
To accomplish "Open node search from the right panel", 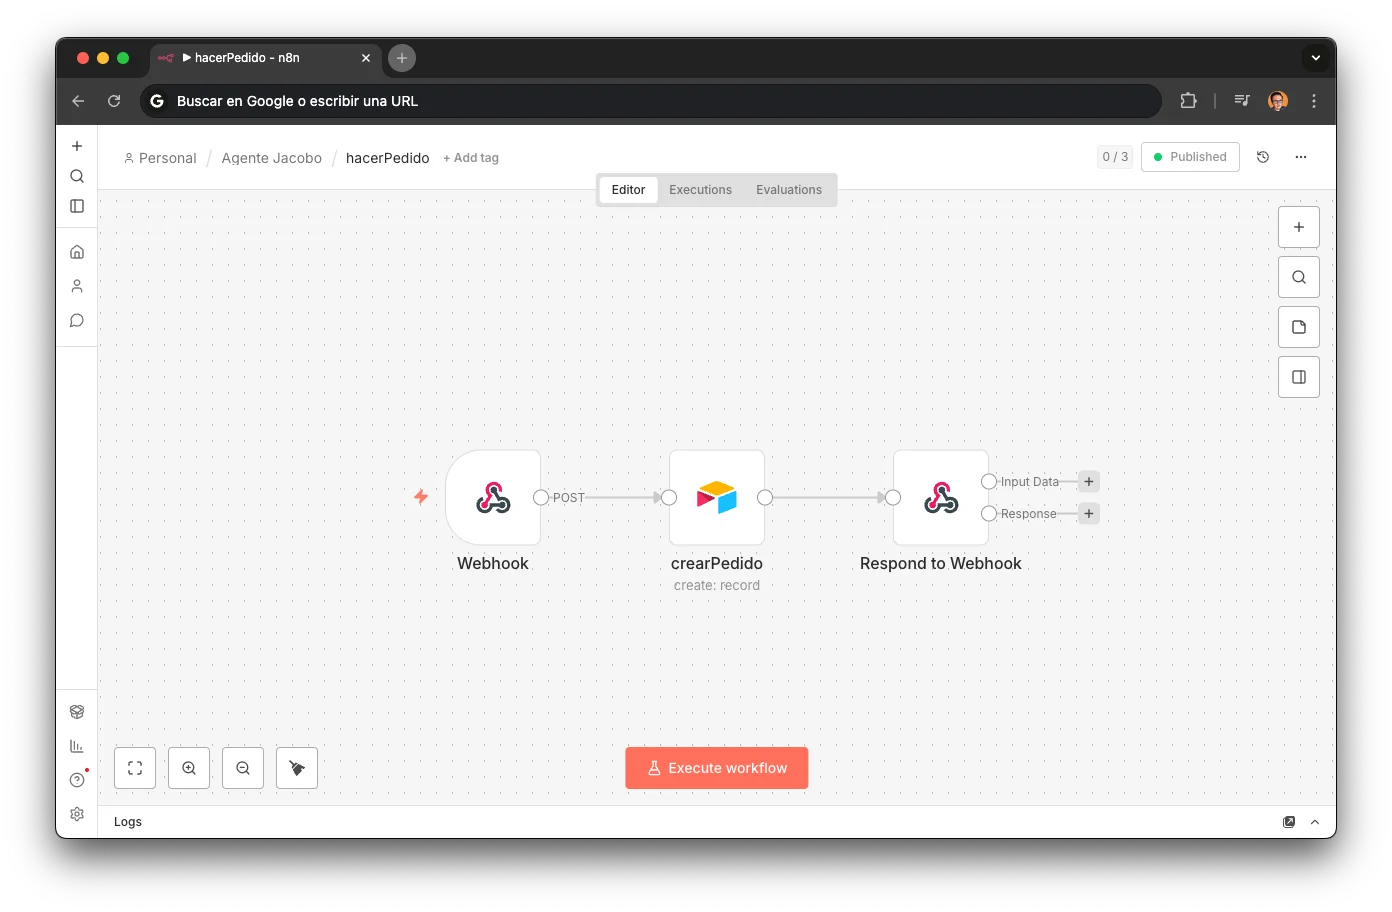I will coord(1298,276).
